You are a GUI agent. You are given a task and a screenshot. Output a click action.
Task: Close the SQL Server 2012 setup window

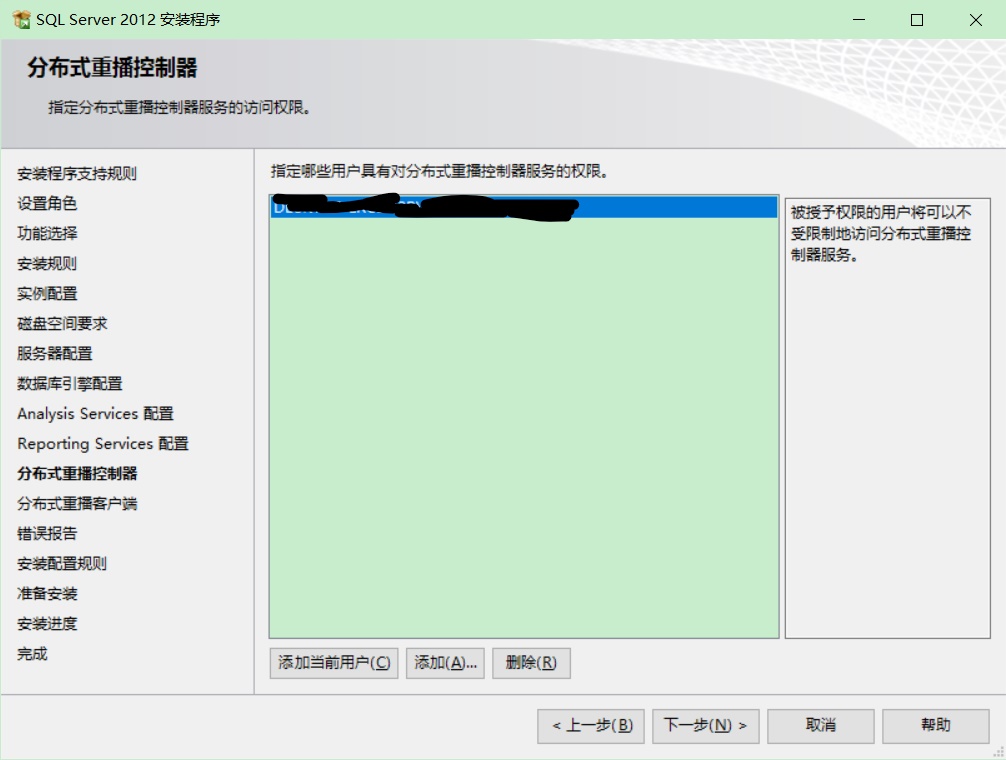pos(976,20)
